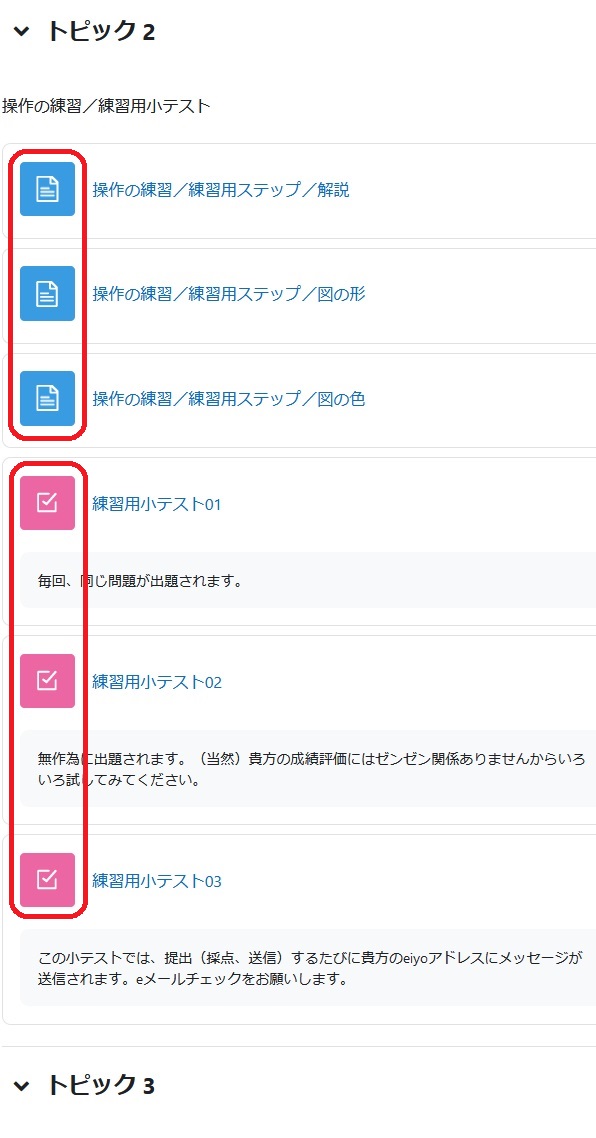The image size is (596, 1138).
Task: Click description about eiyoアドレス message
Action: [311, 968]
